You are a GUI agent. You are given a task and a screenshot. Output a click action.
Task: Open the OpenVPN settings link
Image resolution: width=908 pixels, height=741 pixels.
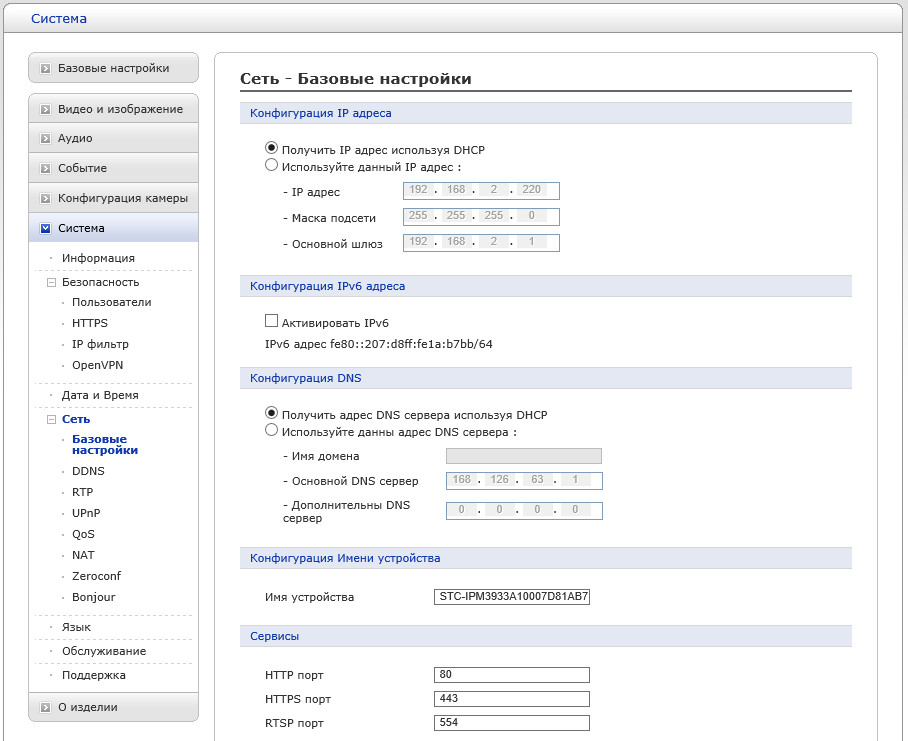[97, 365]
